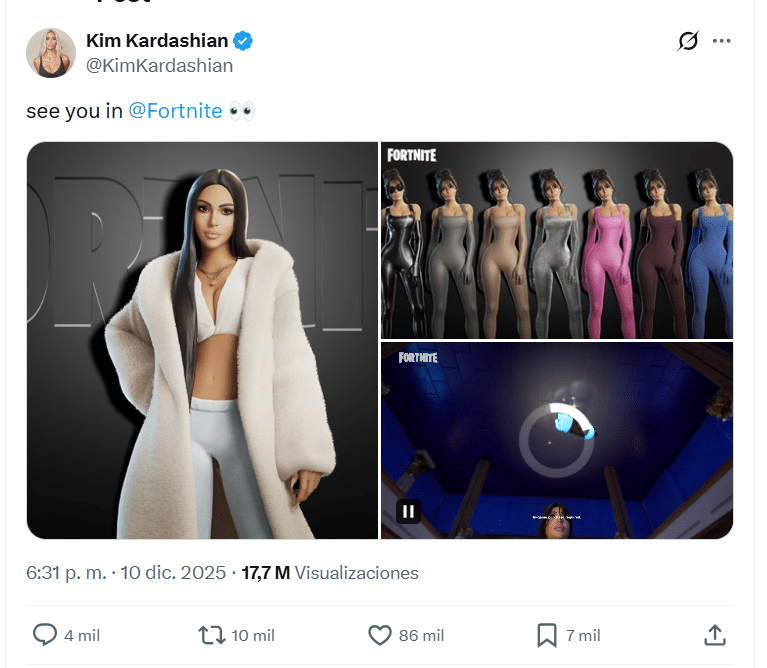Open the seven bodysuit outfits image
The width and height of the screenshot is (767, 668).
coord(557,240)
